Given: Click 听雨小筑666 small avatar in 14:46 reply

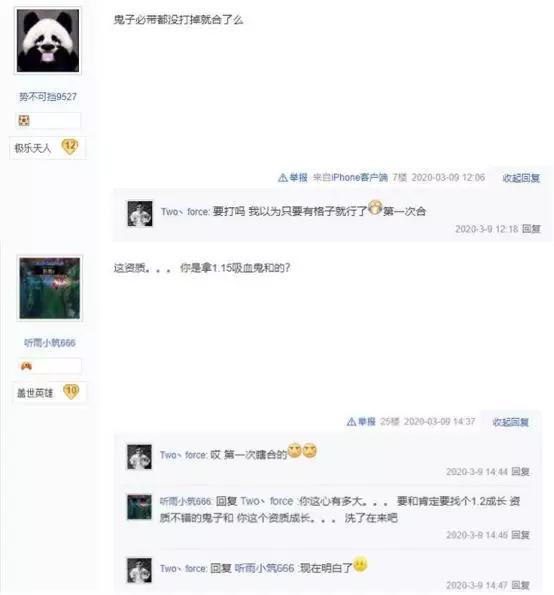Looking at the screenshot, I should point(139,507).
